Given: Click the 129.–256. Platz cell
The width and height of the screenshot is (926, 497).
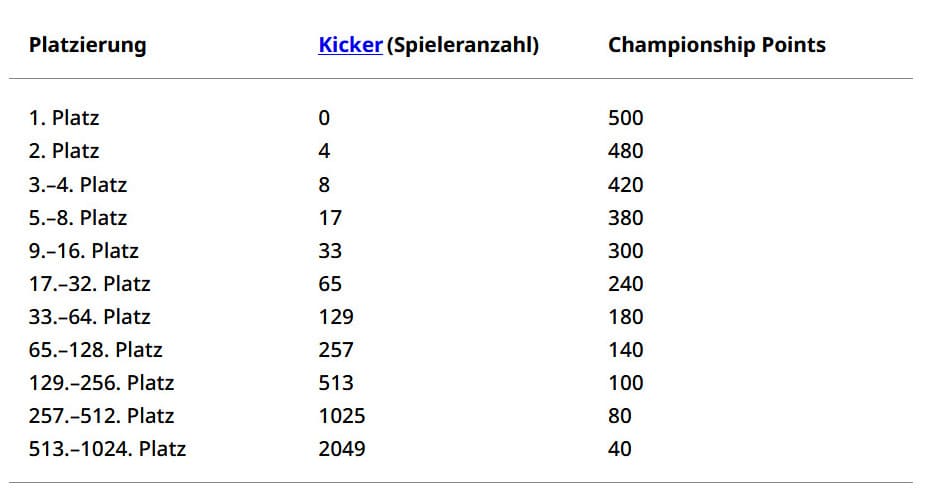Looking at the screenshot, I should (101, 383).
